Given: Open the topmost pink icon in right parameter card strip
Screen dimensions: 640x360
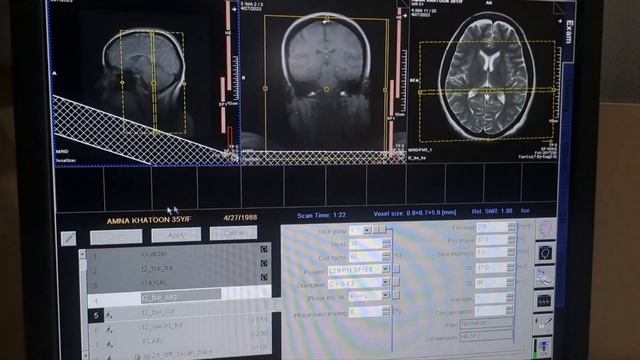Looking at the screenshot, I should point(544,229).
